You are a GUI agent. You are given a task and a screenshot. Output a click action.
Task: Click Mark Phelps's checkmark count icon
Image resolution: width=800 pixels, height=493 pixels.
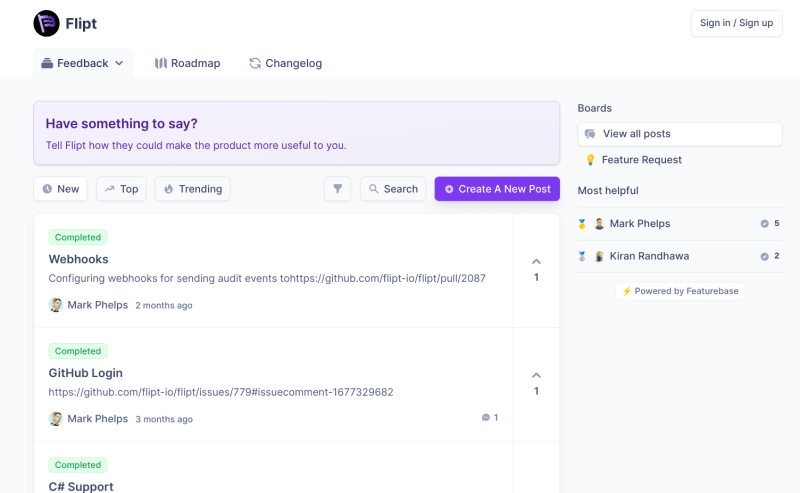click(x=764, y=224)
